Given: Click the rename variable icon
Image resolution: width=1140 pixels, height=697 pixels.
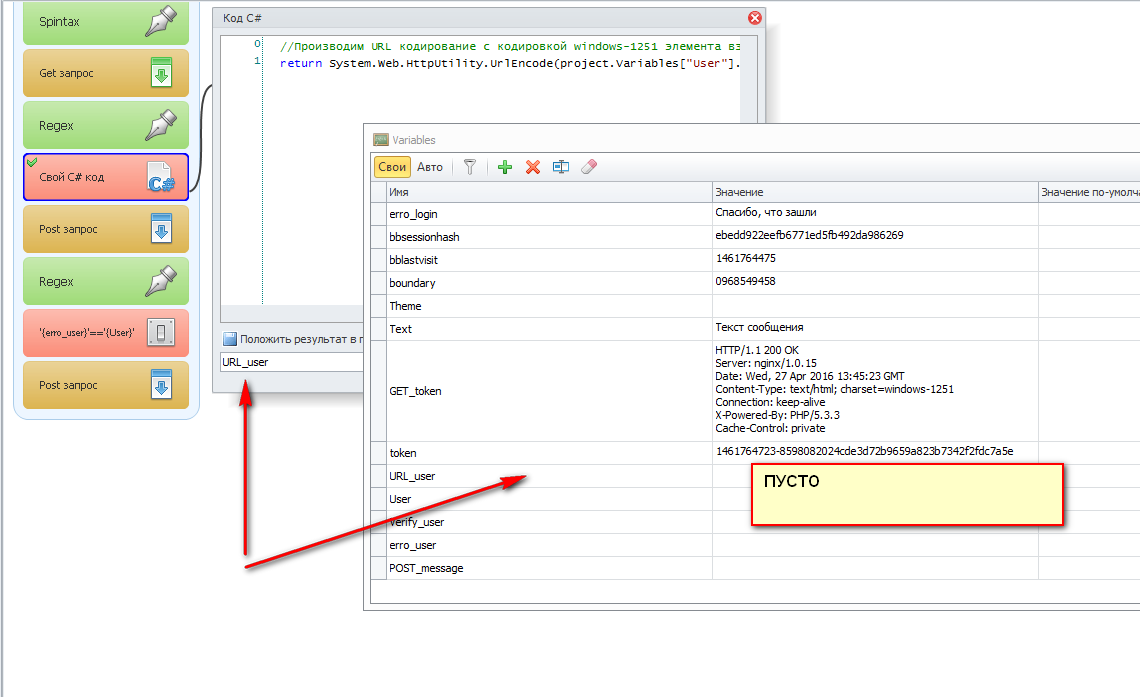Looking at the screenshot, I should (561, 167).
